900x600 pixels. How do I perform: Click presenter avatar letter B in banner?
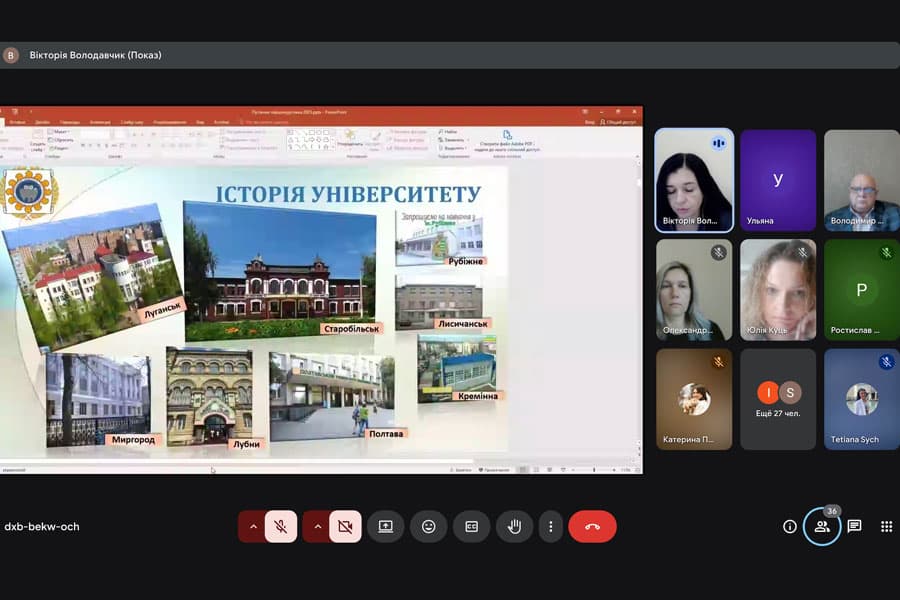(11, 55)
